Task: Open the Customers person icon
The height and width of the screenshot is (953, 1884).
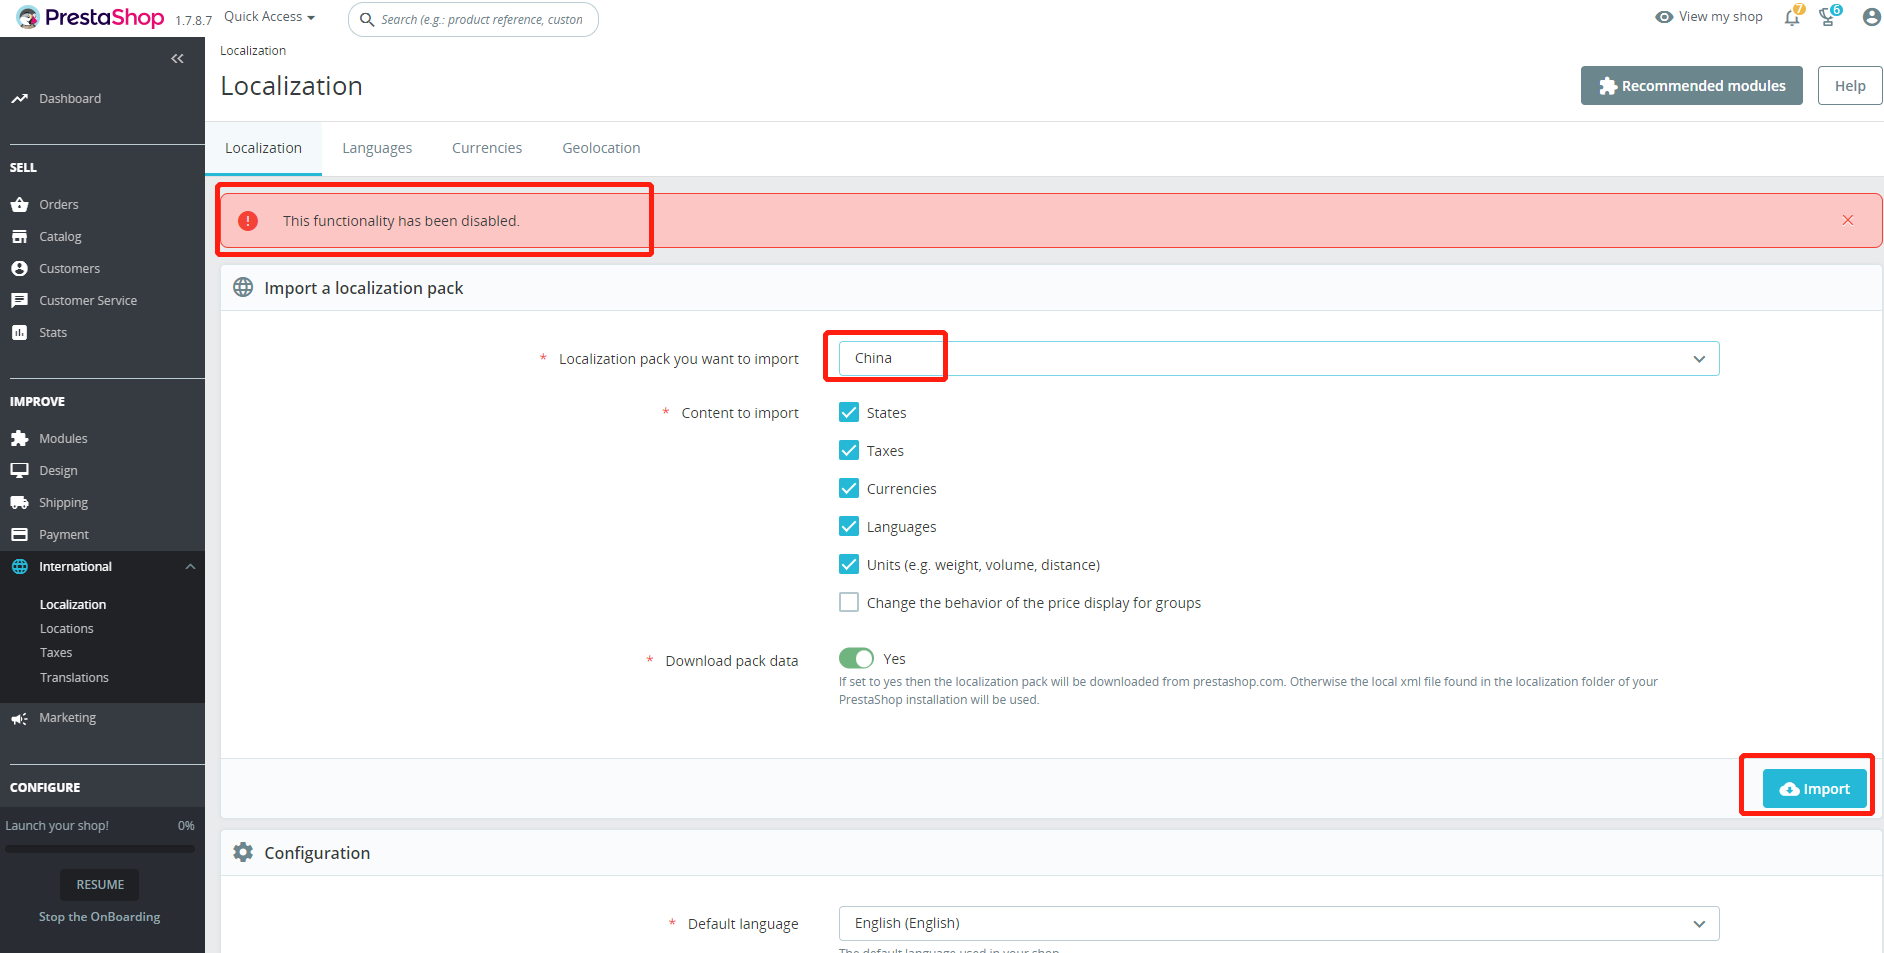Action: coord(19,268)
